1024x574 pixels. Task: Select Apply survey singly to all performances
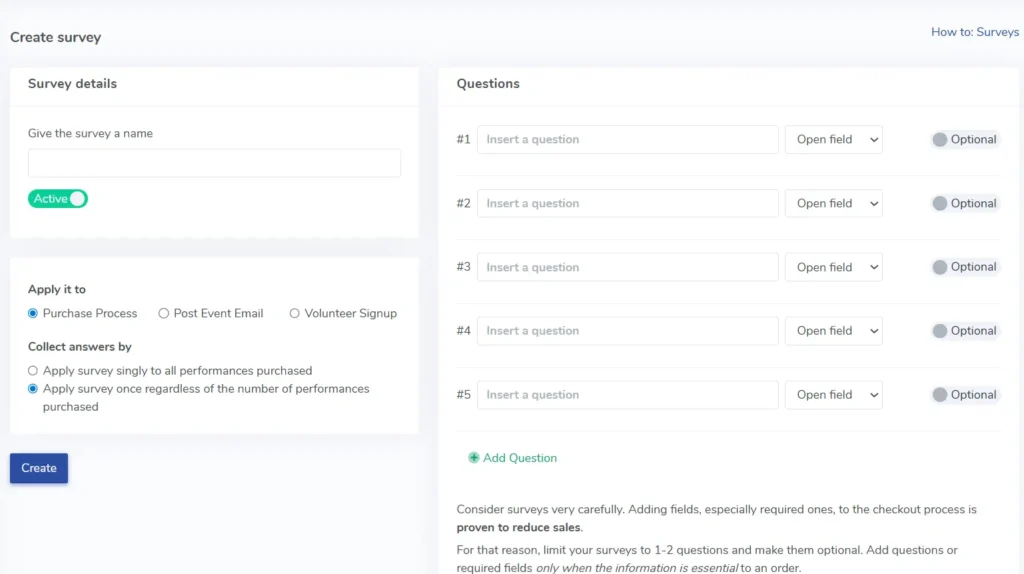click(33, 371)
